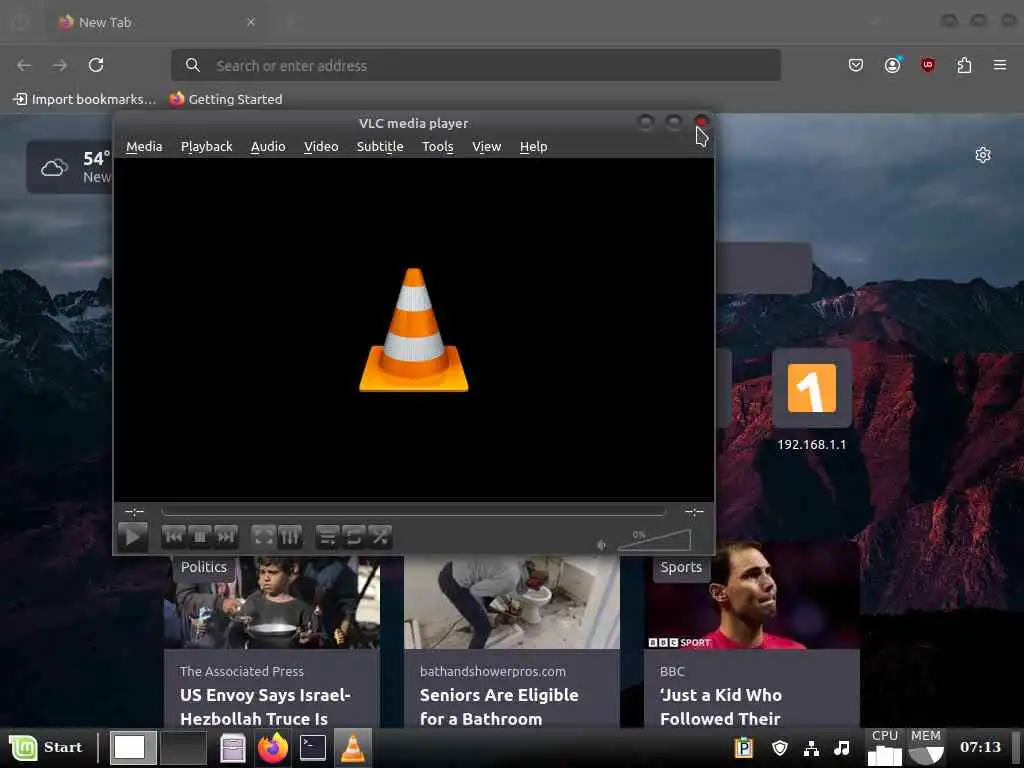The width and height of the screenshot is (1024, 768).
Task: Close the VLC media player window
Action: 701,122
